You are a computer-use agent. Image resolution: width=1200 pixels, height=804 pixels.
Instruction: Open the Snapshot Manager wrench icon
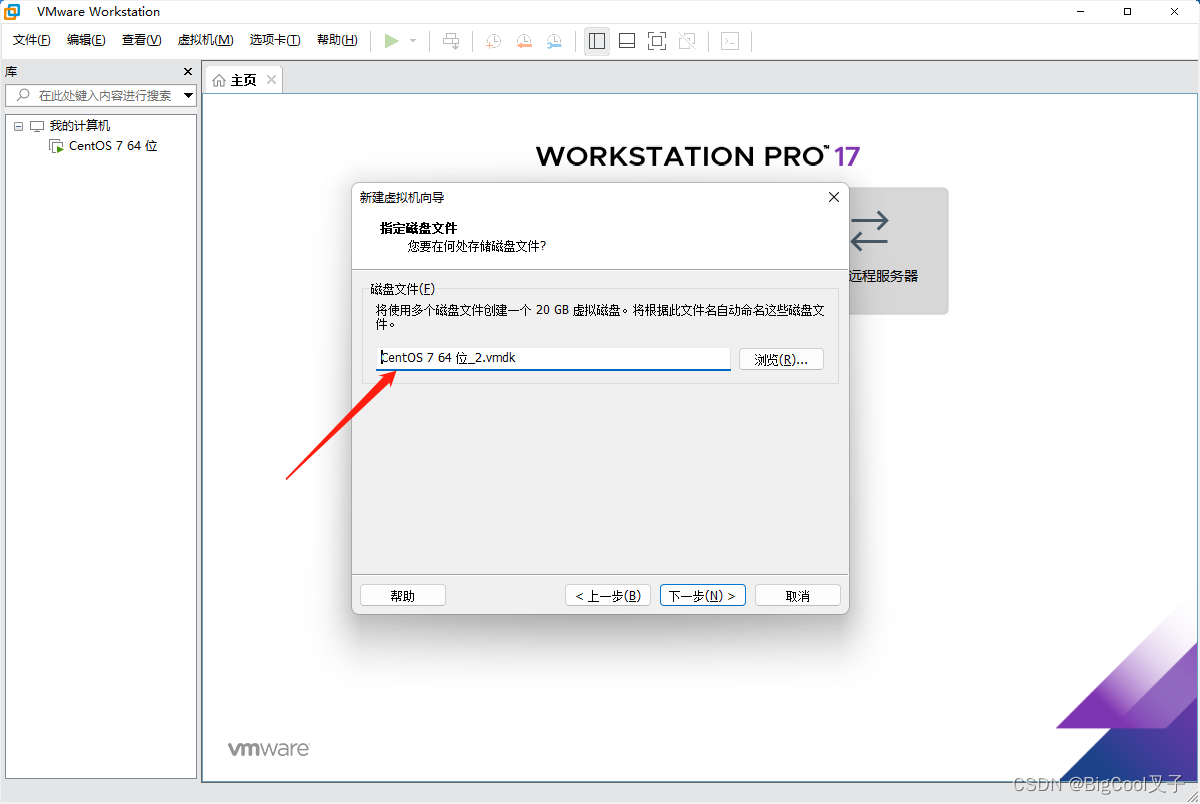tap(554, 41)
